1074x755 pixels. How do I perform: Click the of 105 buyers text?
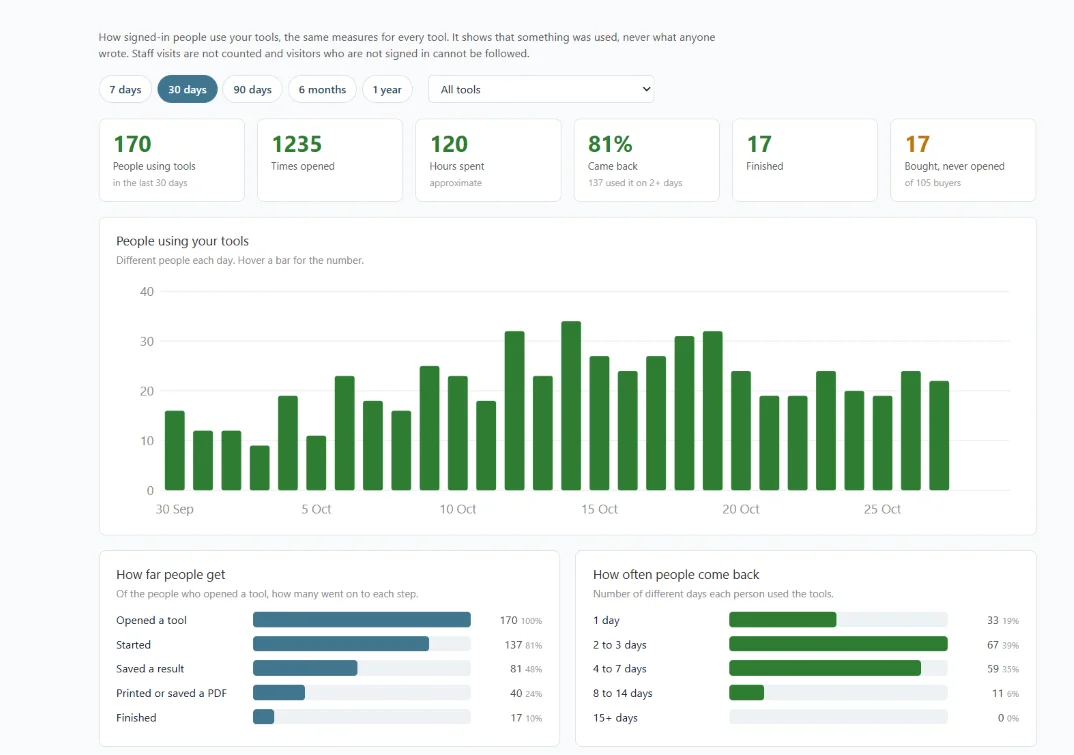pos(932,183)
